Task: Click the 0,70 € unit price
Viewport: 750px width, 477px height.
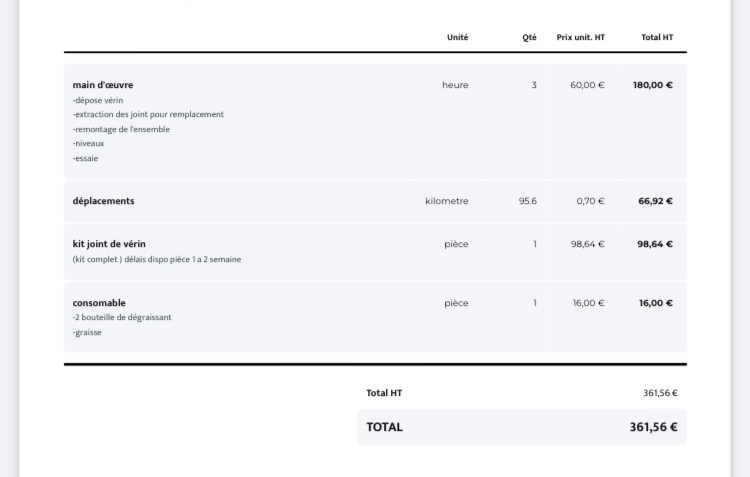Action: [x=590, y=201]
